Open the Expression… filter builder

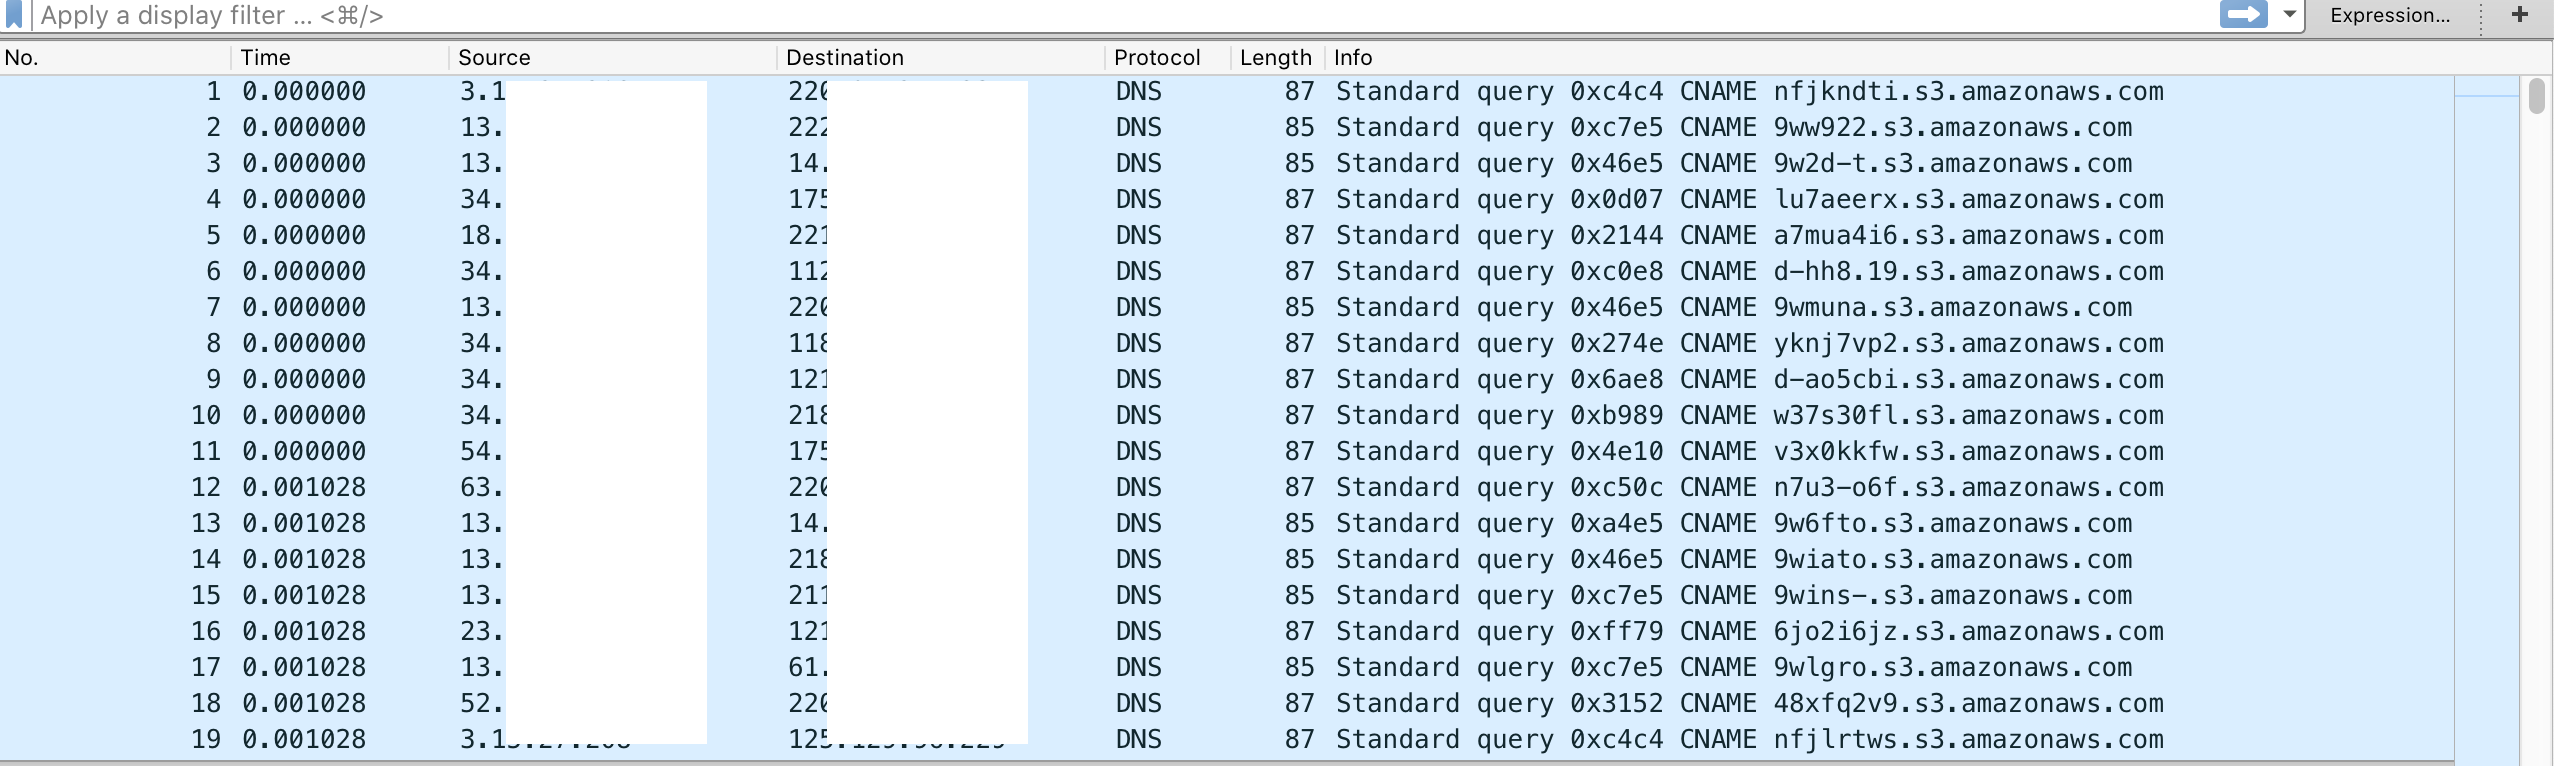click(2390, 15)
